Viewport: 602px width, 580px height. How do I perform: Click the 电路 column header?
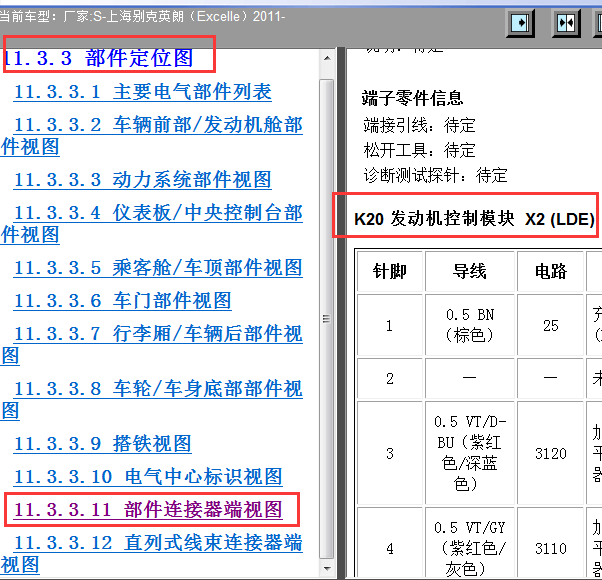(x=551, y=271)
